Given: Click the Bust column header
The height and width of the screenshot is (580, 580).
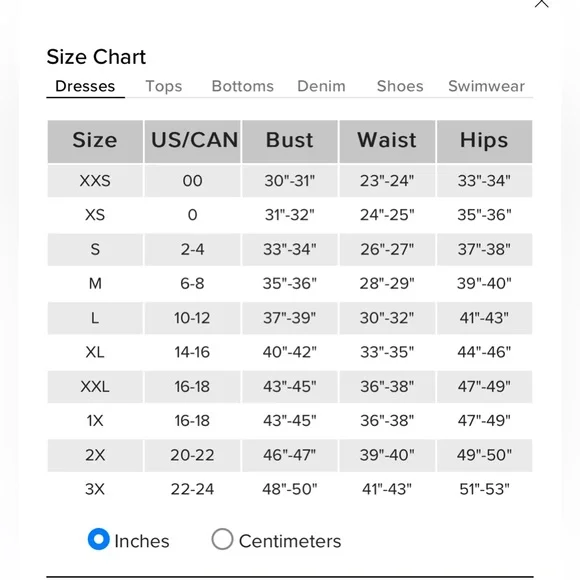Looking at the screenshot, I should click(290, 141).
